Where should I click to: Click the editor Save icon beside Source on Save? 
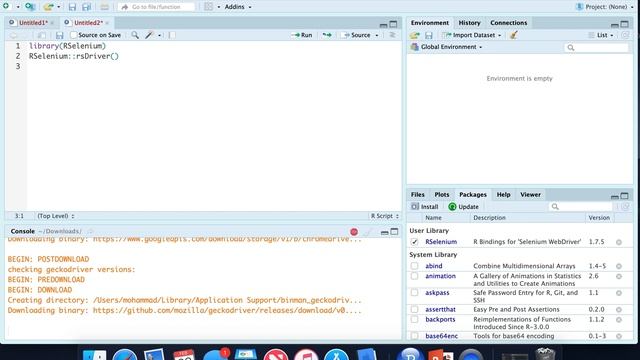[60, 36]
